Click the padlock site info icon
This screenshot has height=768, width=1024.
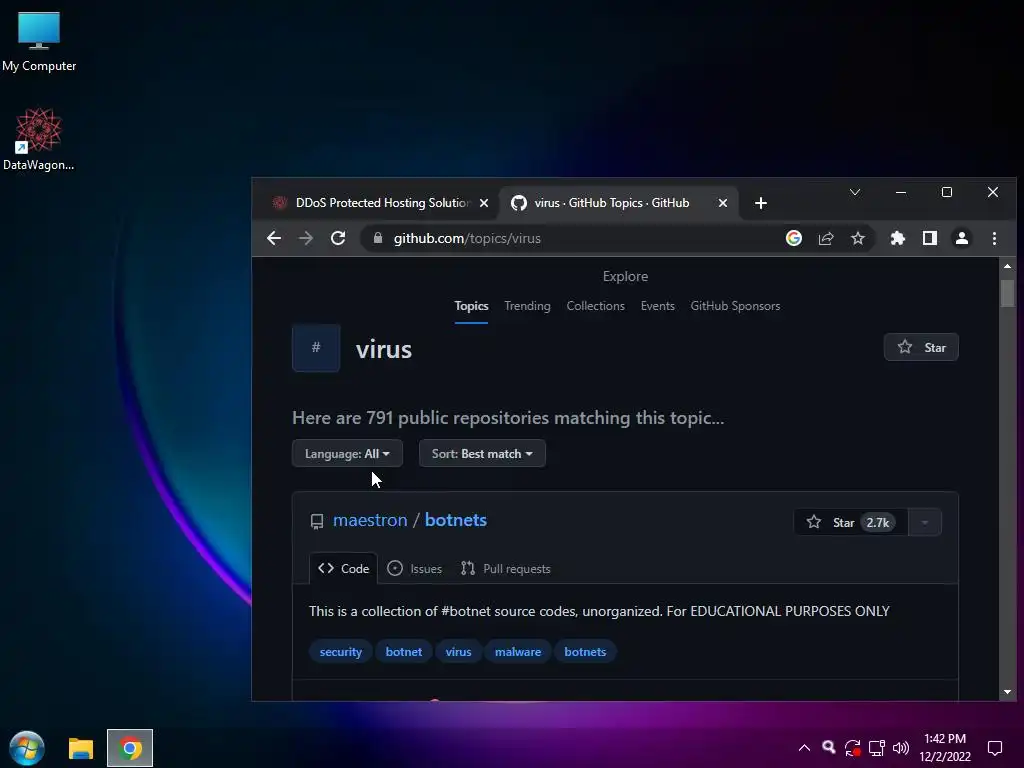click(x=377, y=238)
